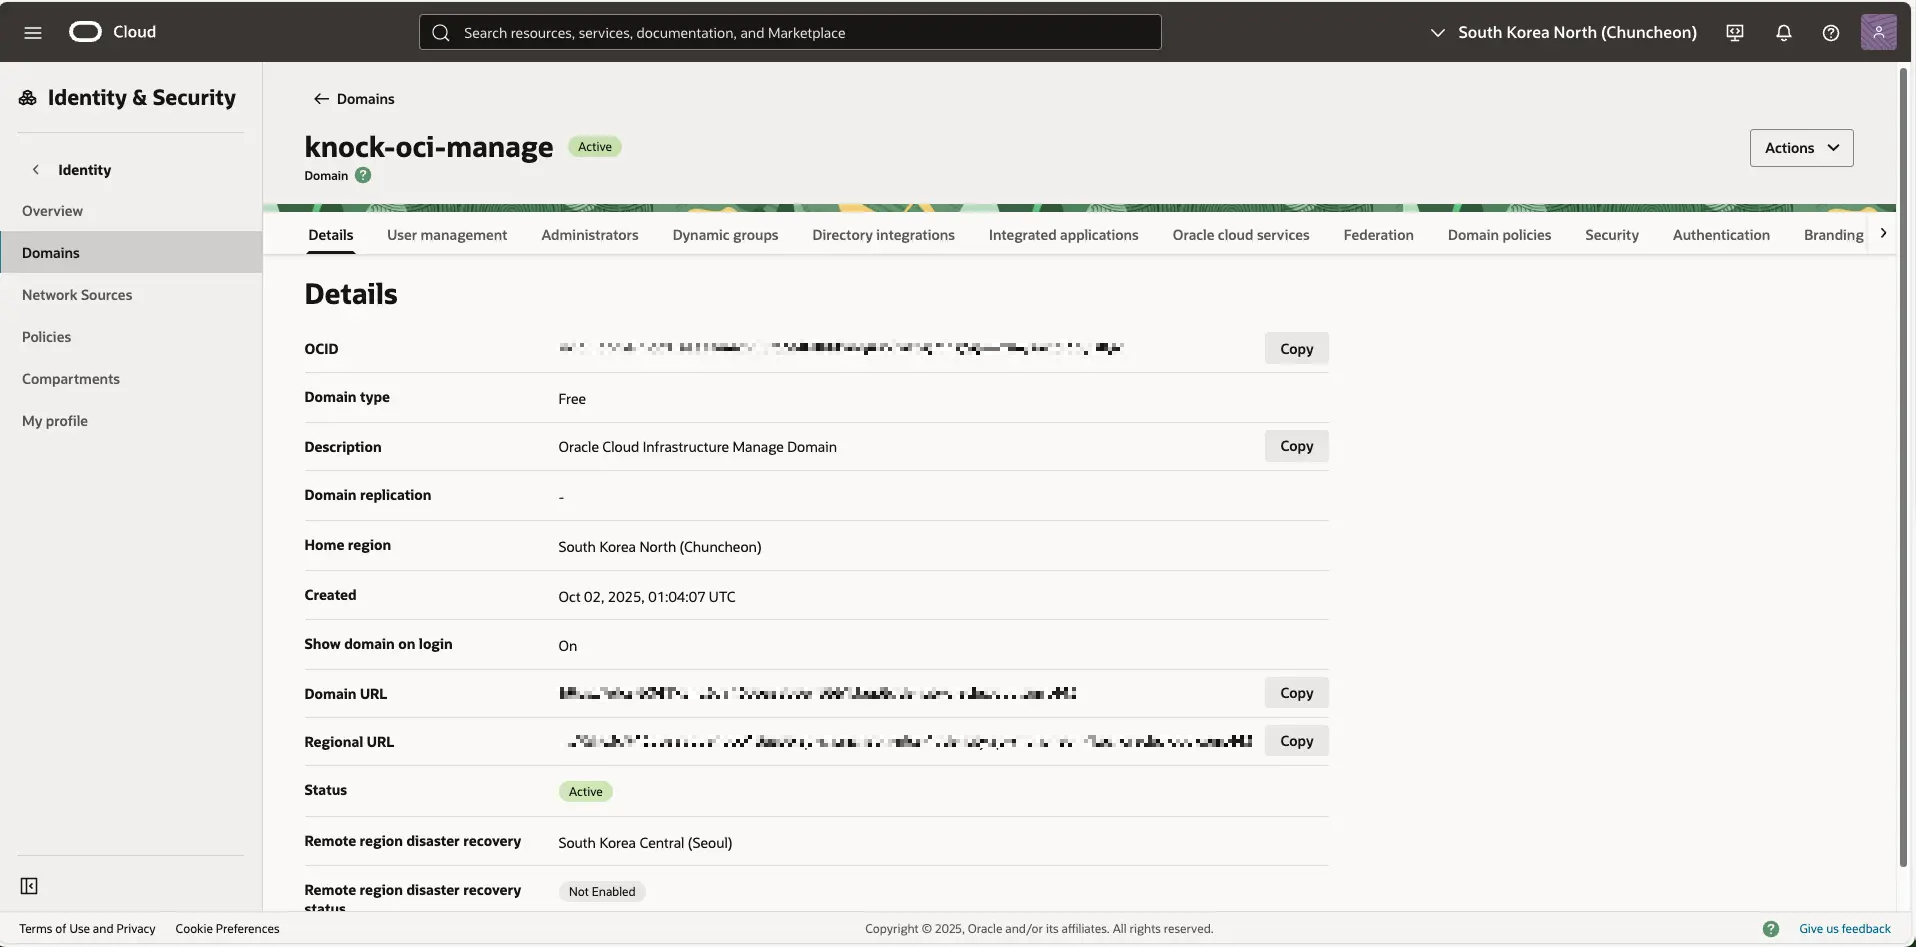
Task: Select Domains in the sidebar
Action: point(131,253)
